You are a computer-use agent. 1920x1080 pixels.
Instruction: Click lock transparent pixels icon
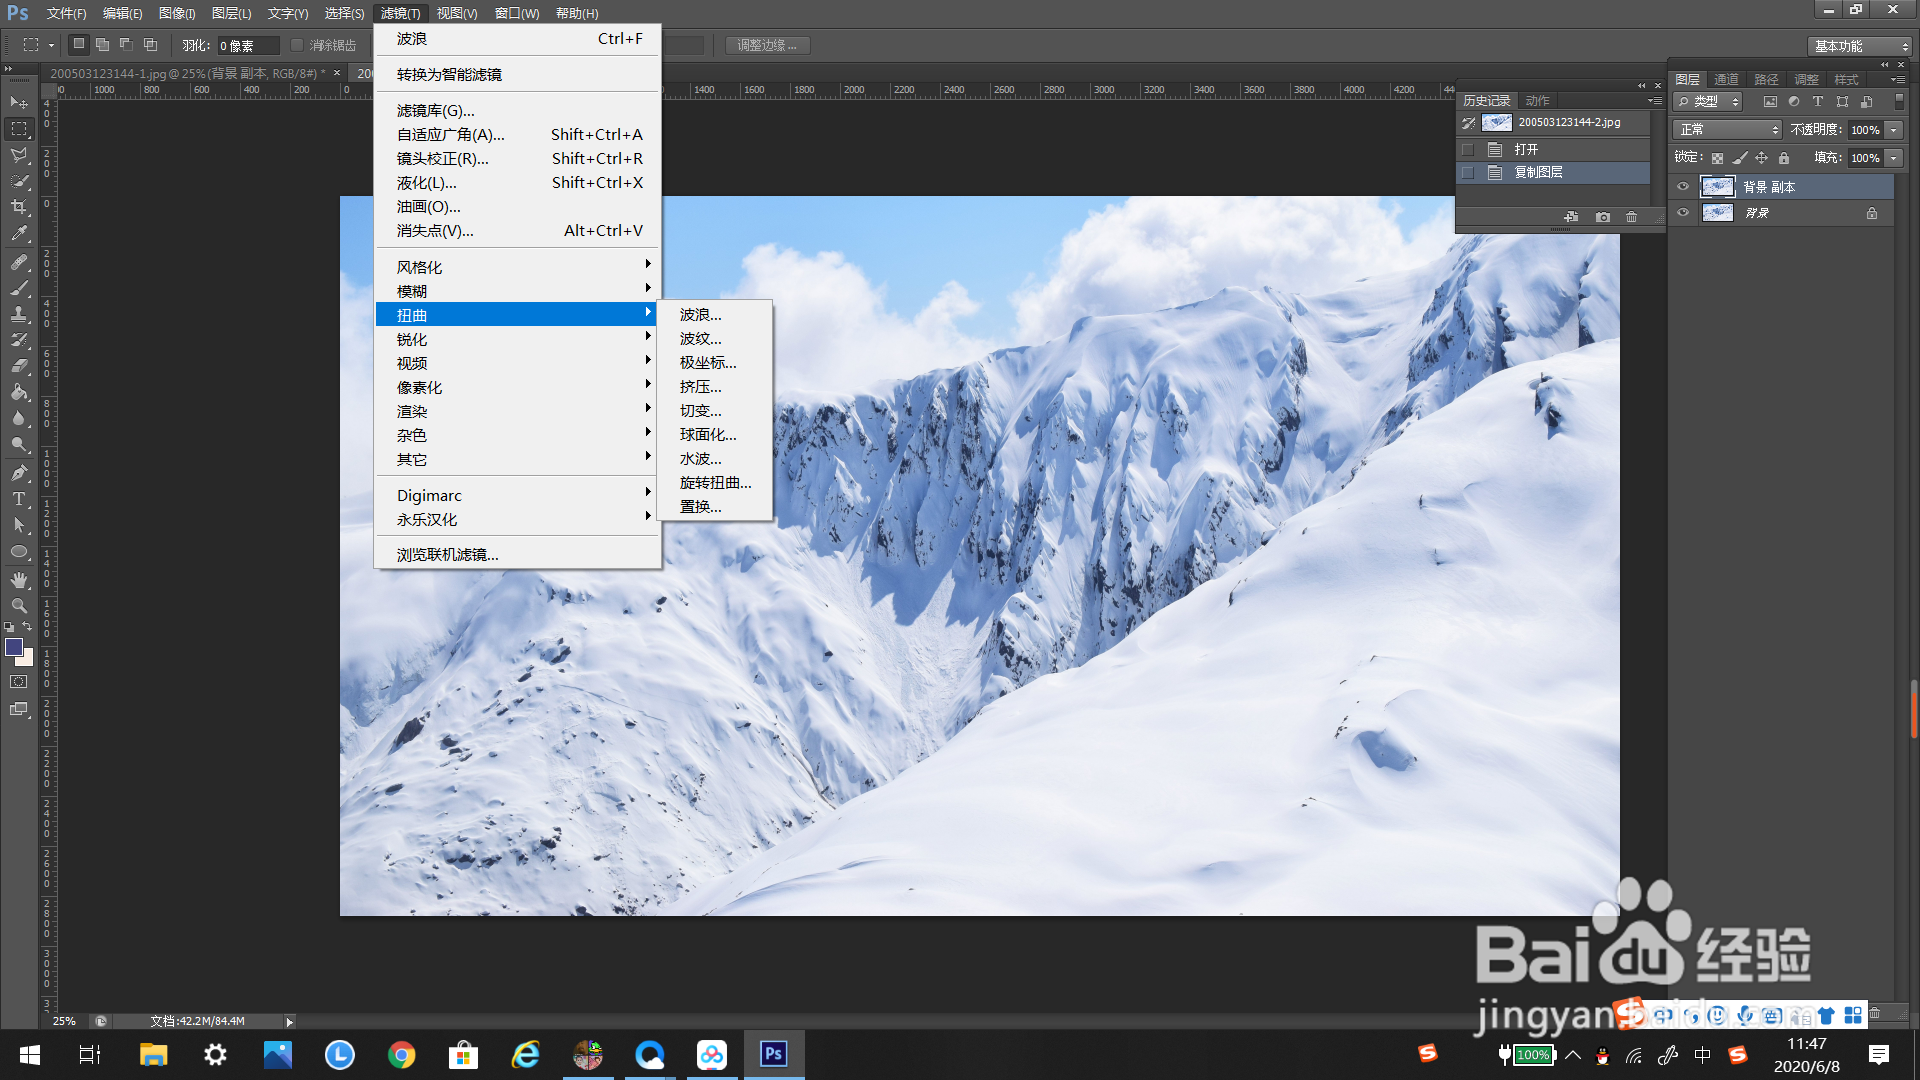1717,158
